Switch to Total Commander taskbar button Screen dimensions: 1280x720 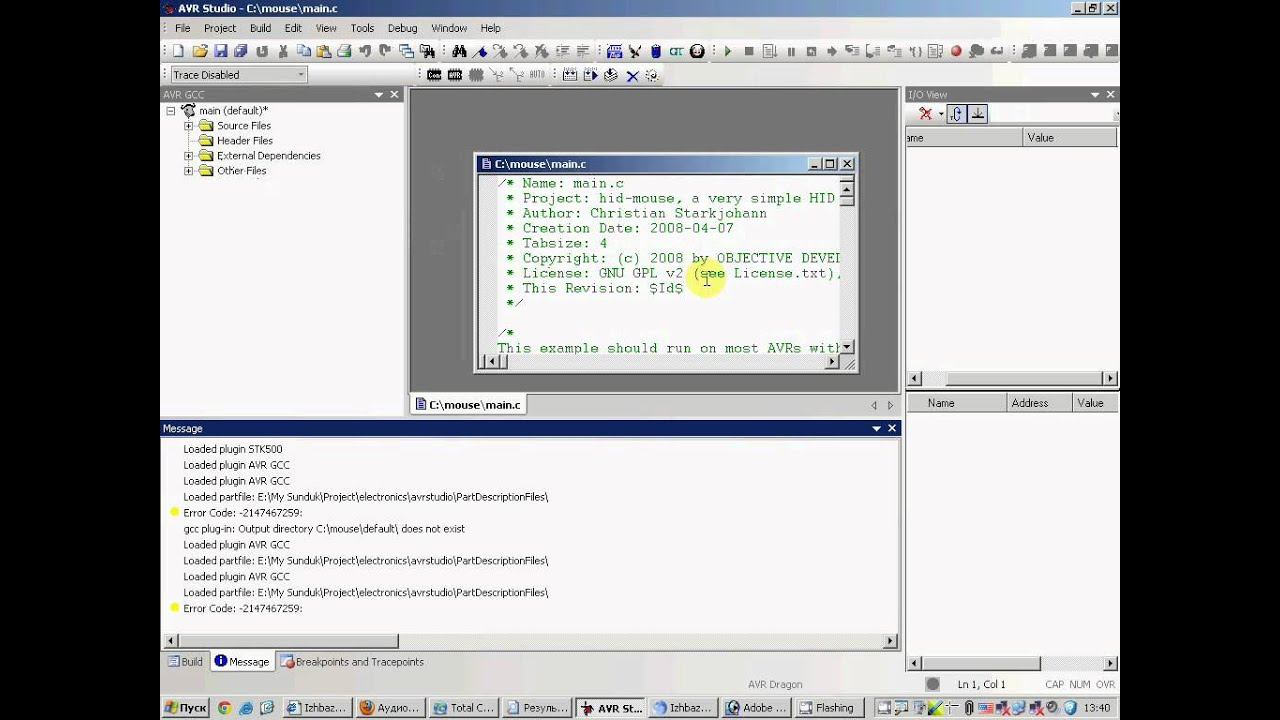463,708
